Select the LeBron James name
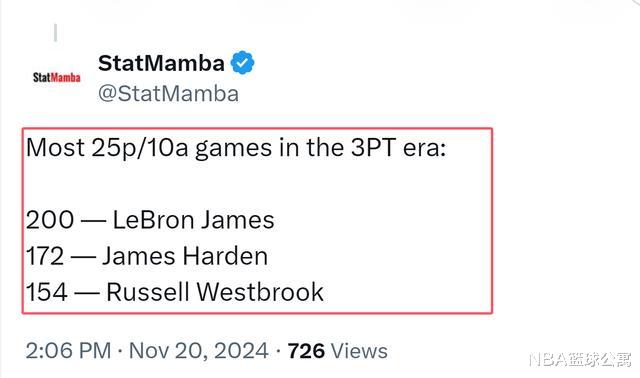The image size is (640, 378). (x=193, y=220)
